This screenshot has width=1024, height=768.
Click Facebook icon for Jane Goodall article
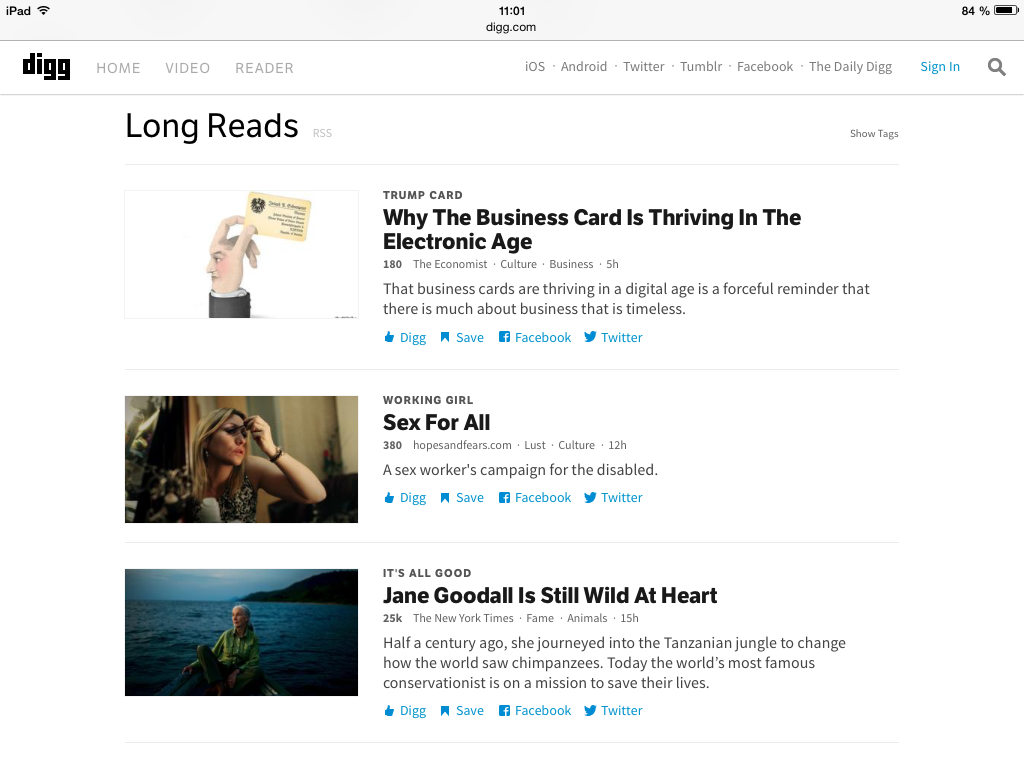[504, 711]
